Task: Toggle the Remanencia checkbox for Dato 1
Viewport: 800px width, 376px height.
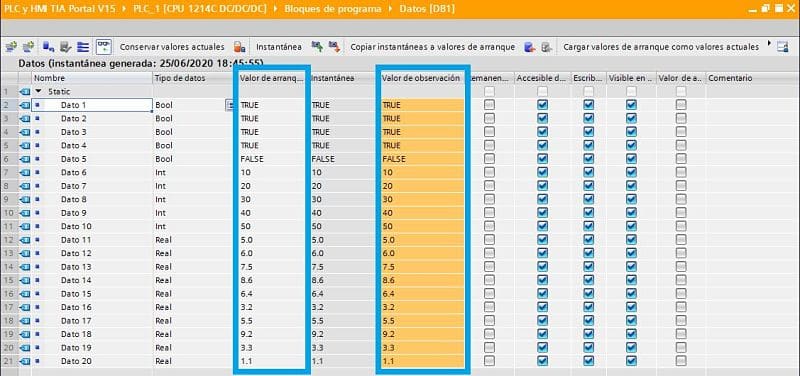Action: pos(489,105)
